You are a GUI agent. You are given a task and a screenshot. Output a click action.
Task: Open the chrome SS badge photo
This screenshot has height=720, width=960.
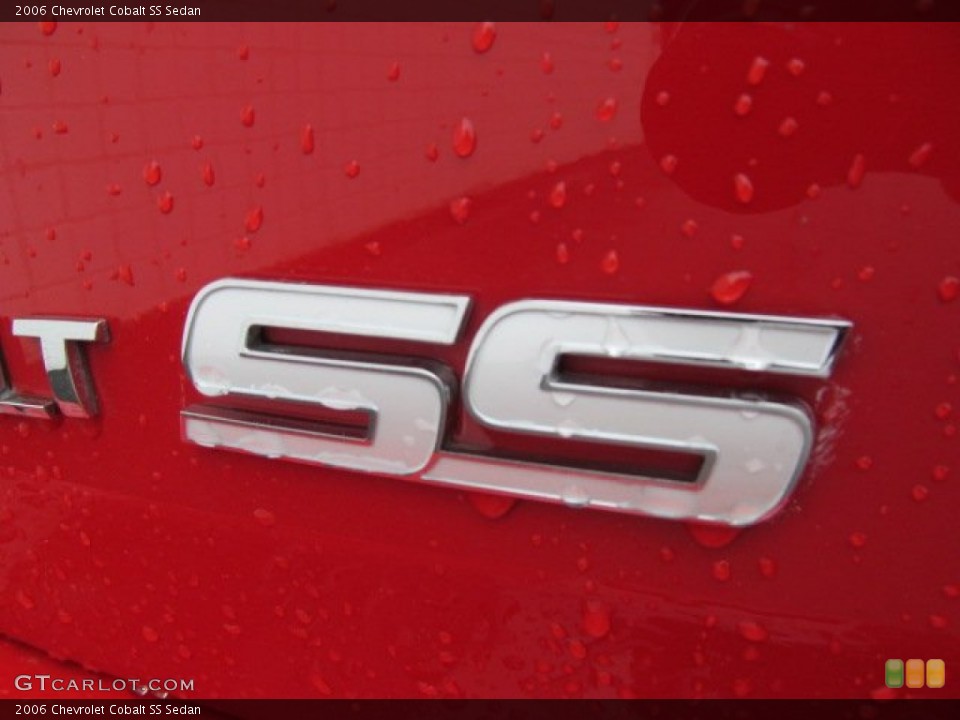click(480, 360)
